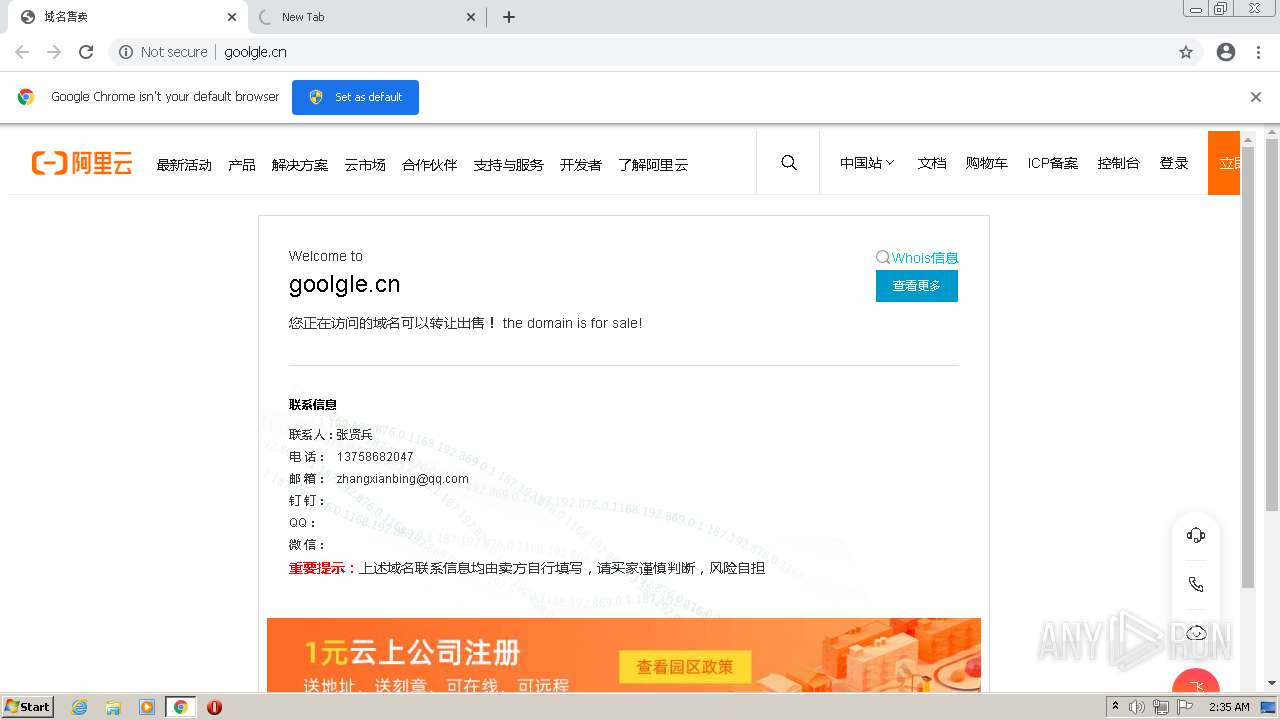Click the Set as default button
The width and height of the screenshot is (1280, 720).
tap(355, 97)
